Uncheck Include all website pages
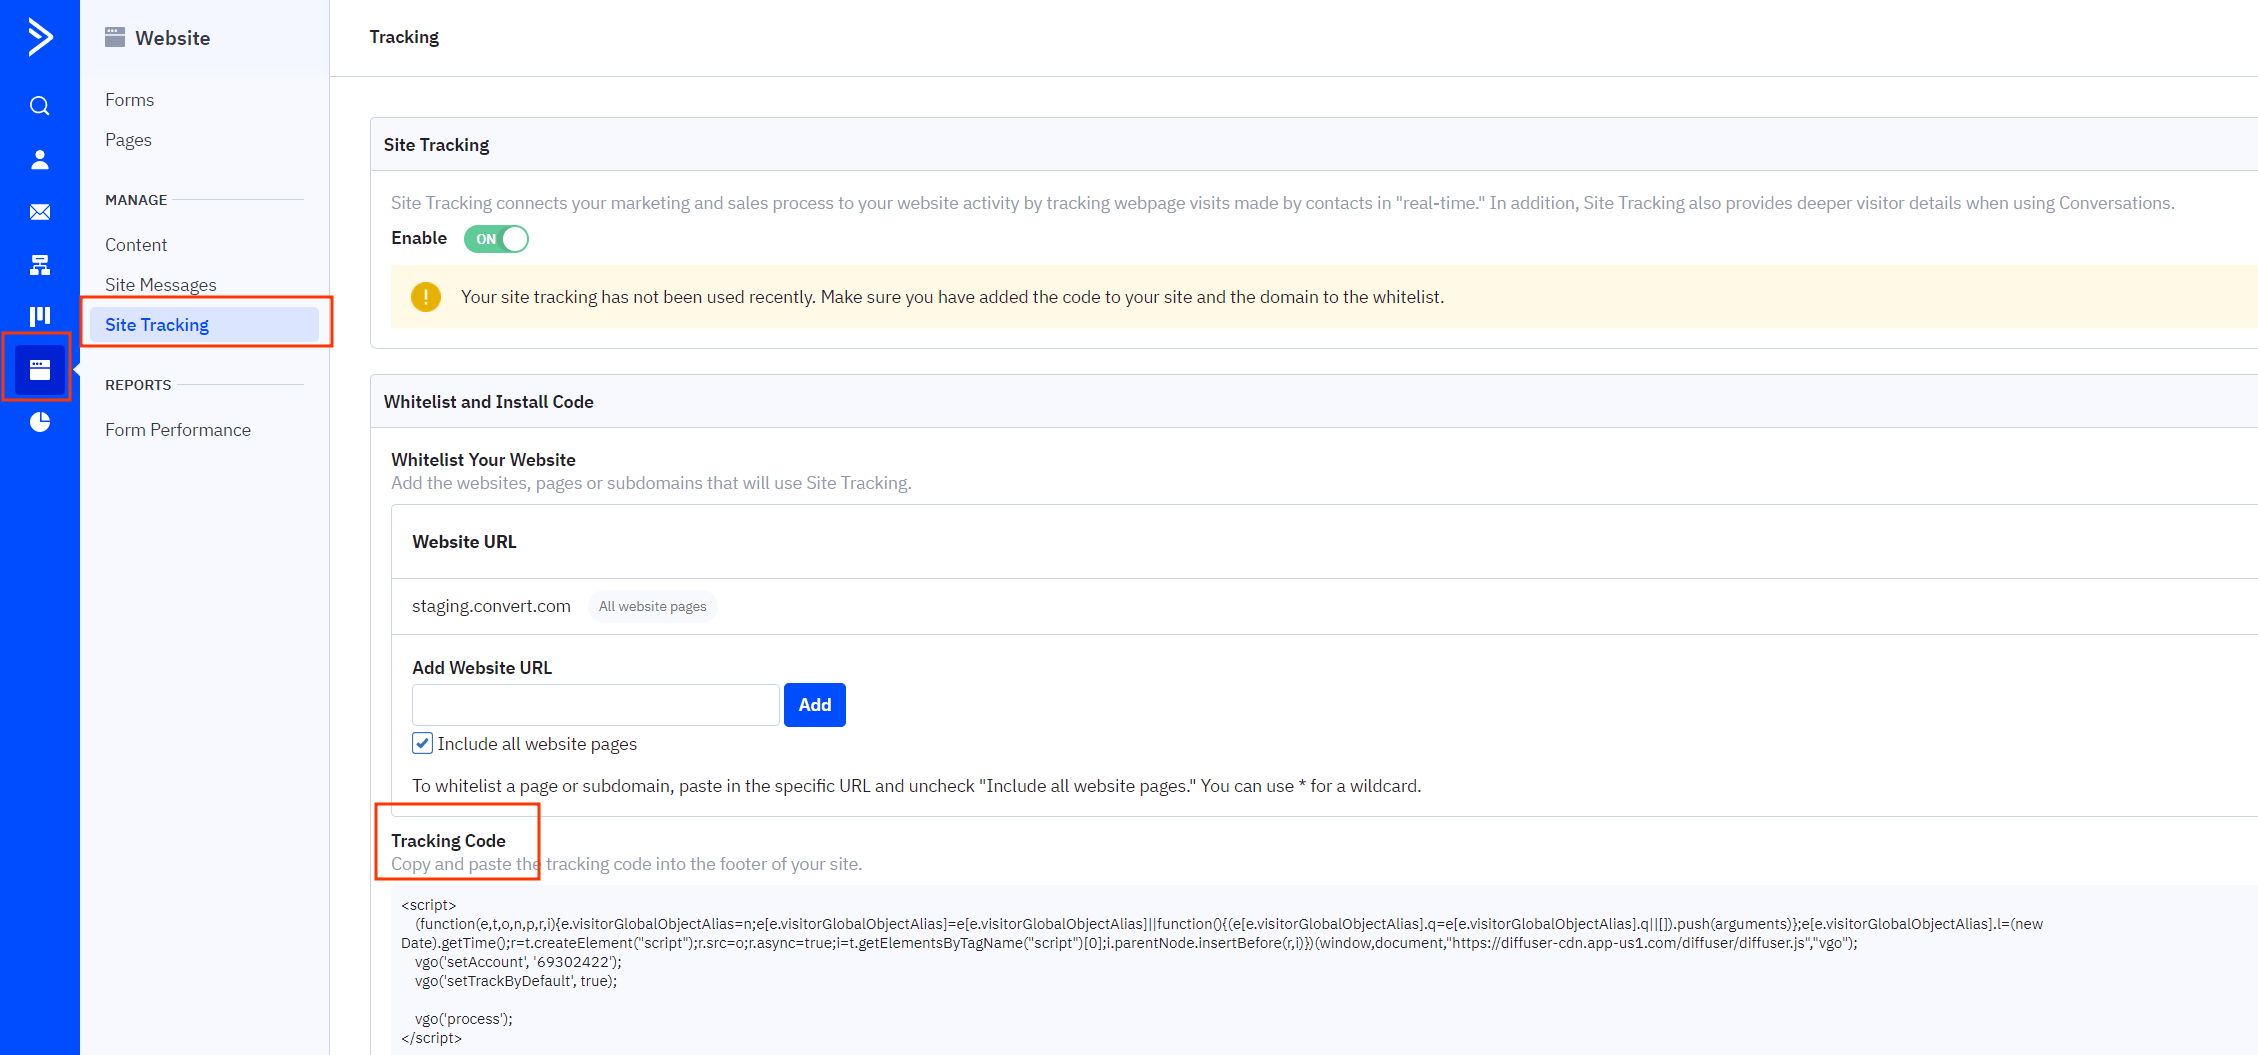The image size is (2258, 1055). click(x=422, y=743)
